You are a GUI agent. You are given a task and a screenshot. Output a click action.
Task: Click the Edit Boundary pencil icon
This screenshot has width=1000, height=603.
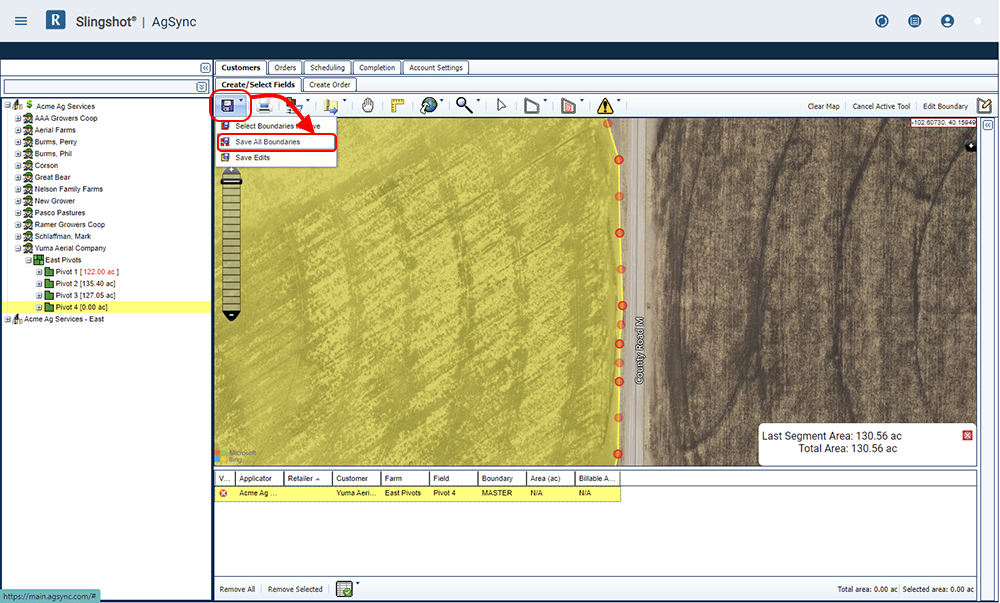pyautogui.click(x=984, y=105)
